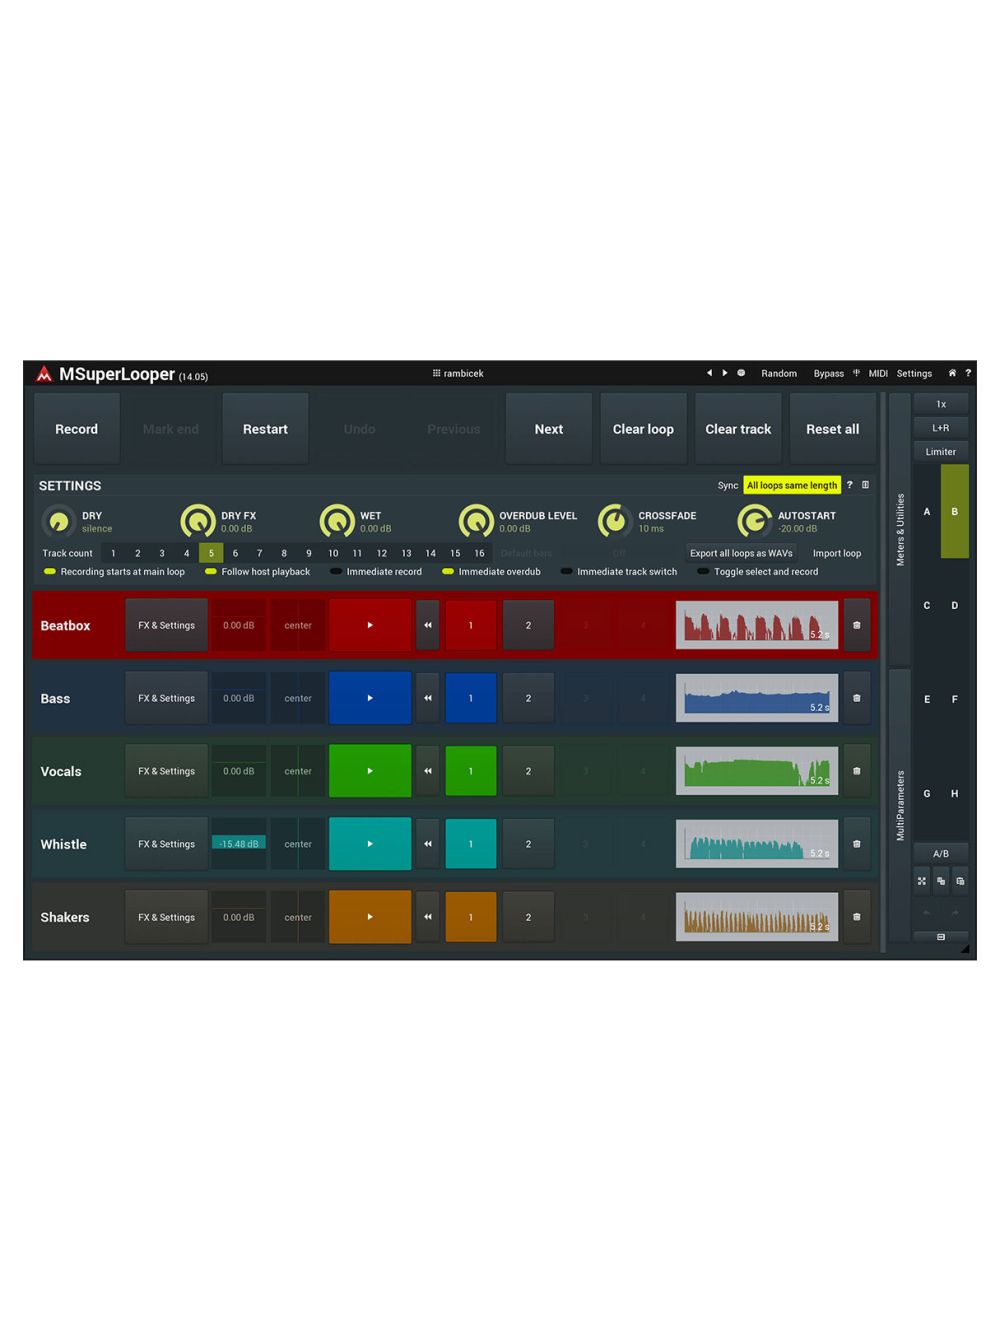Open the rambicek preset selector

coord(458,373)
